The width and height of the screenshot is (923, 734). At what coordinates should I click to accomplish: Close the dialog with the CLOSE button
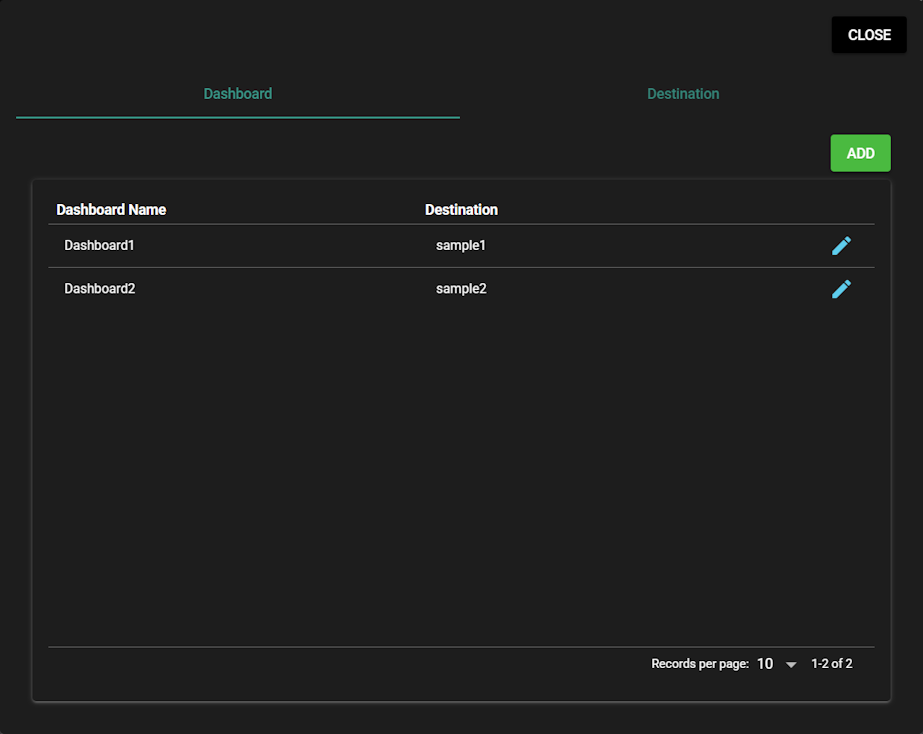point(868,35)
